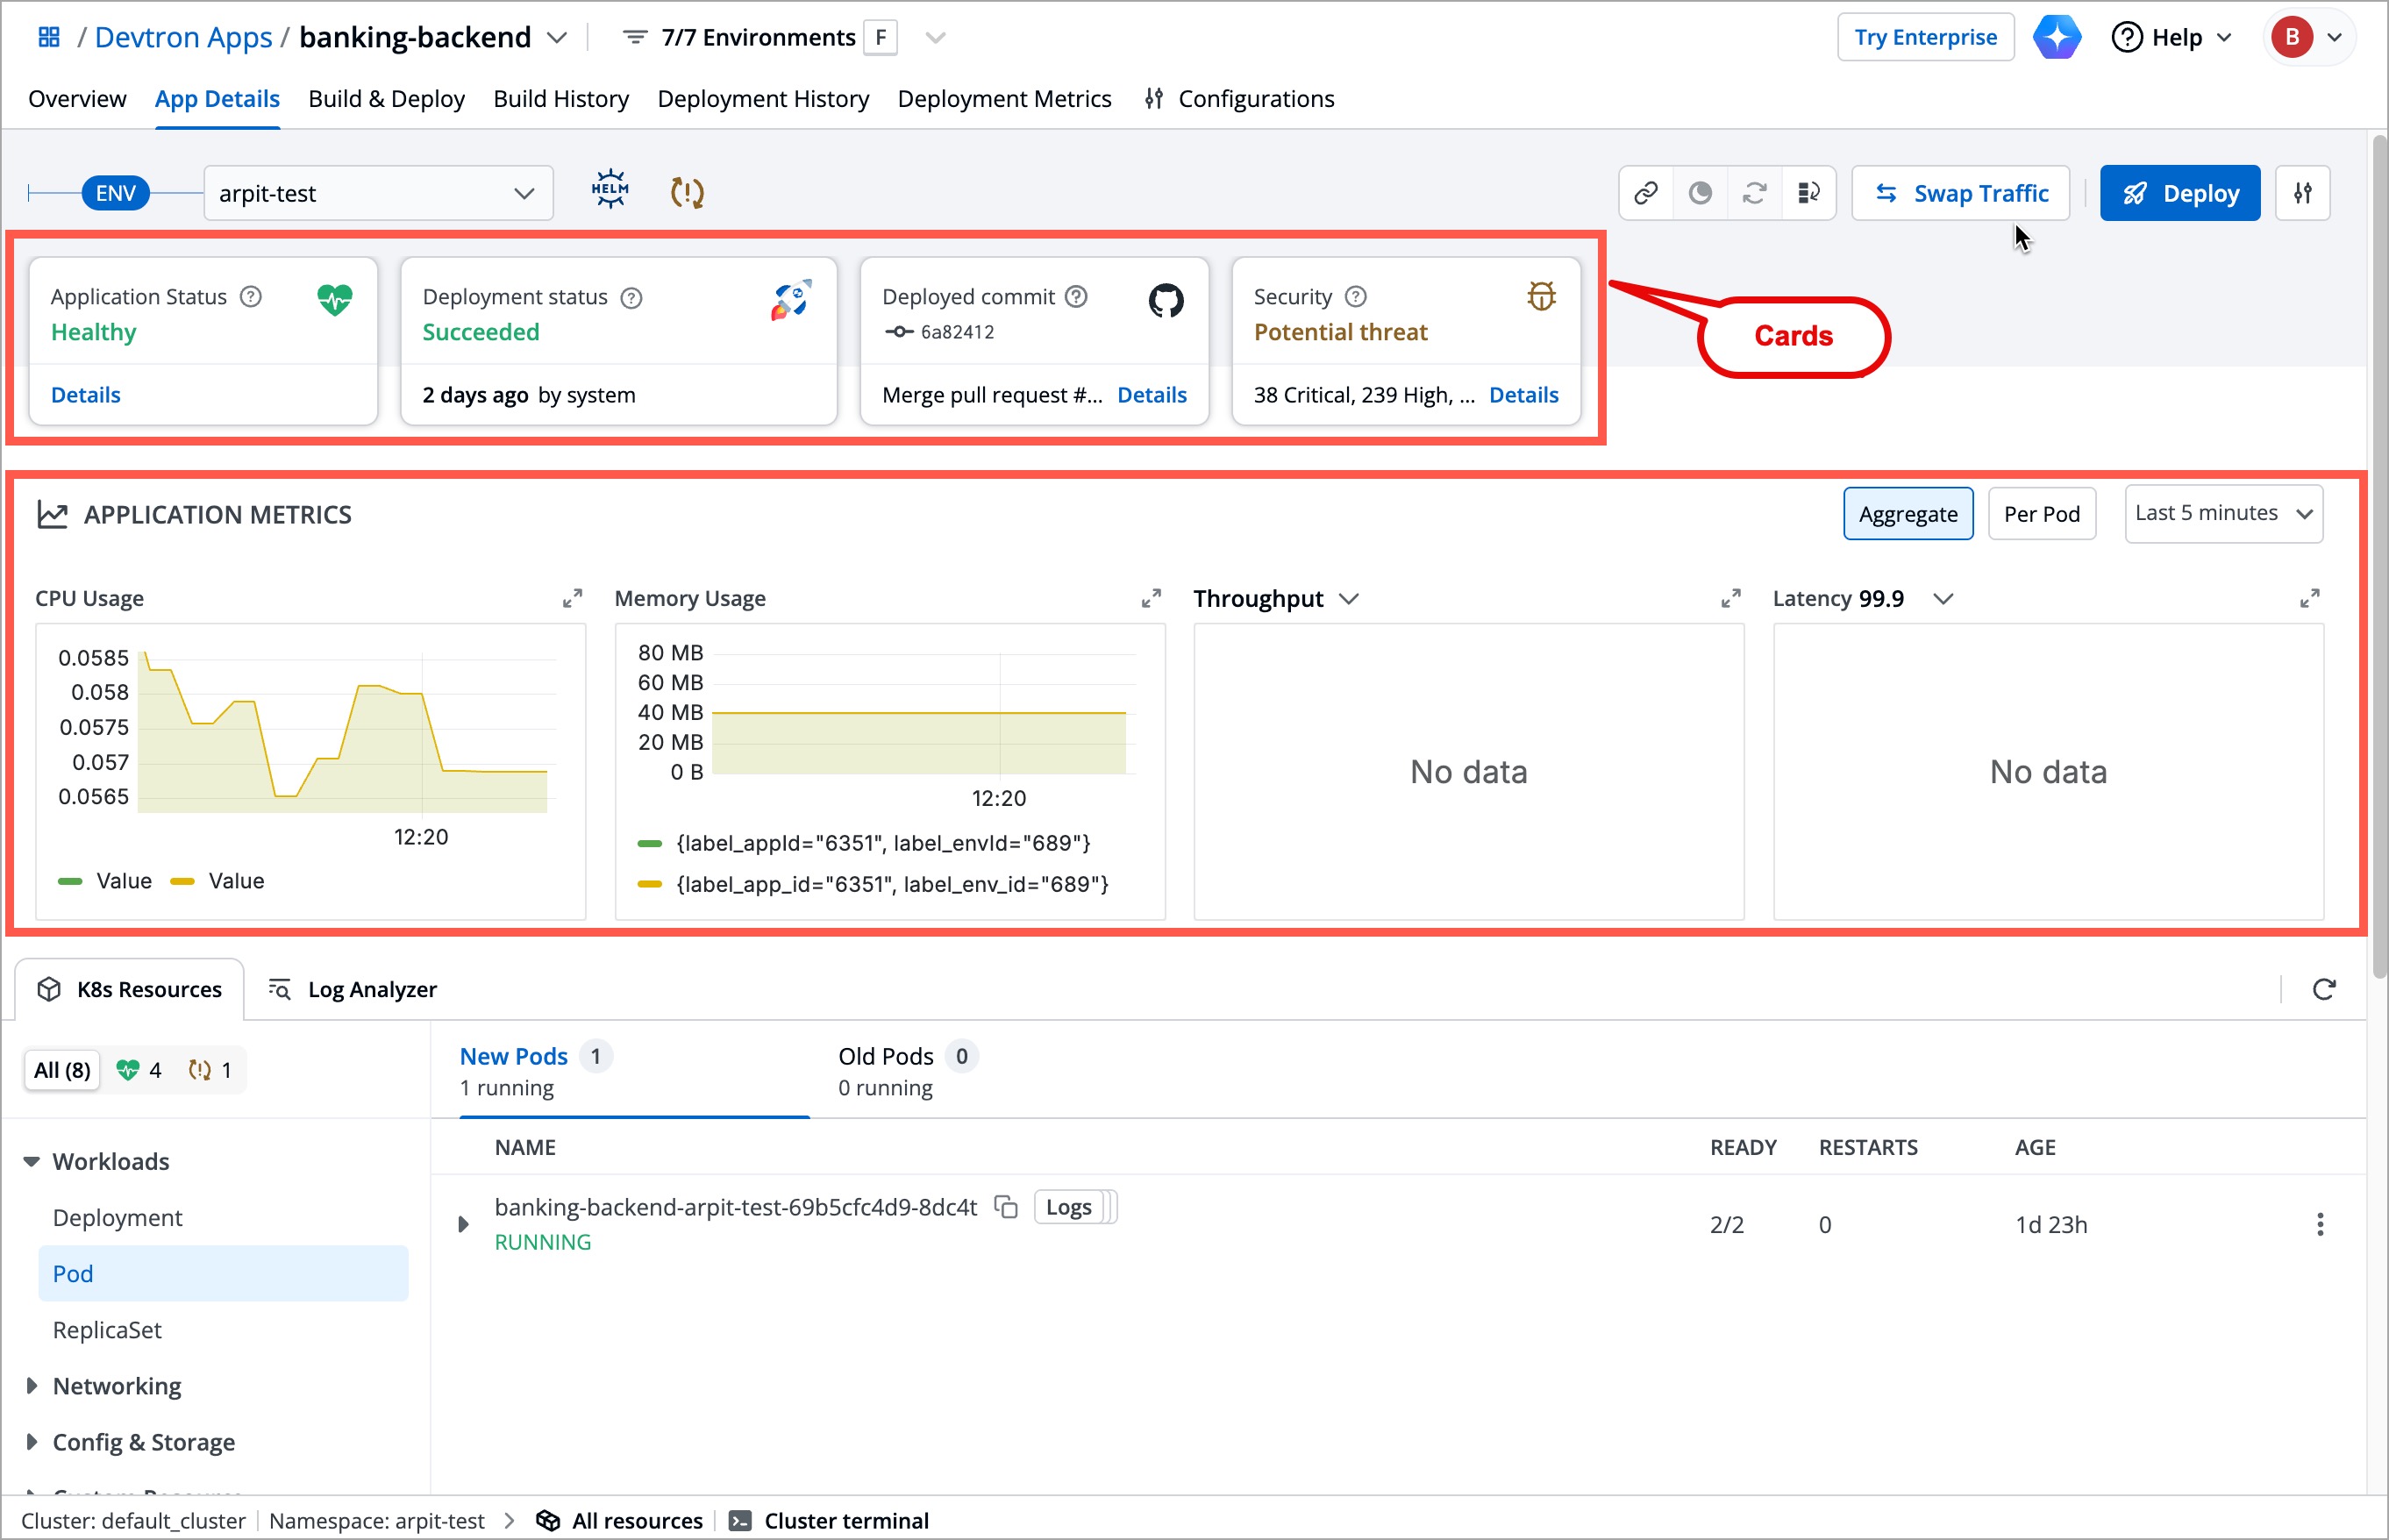Refresh the K8s resources list

click(2323, 989)
